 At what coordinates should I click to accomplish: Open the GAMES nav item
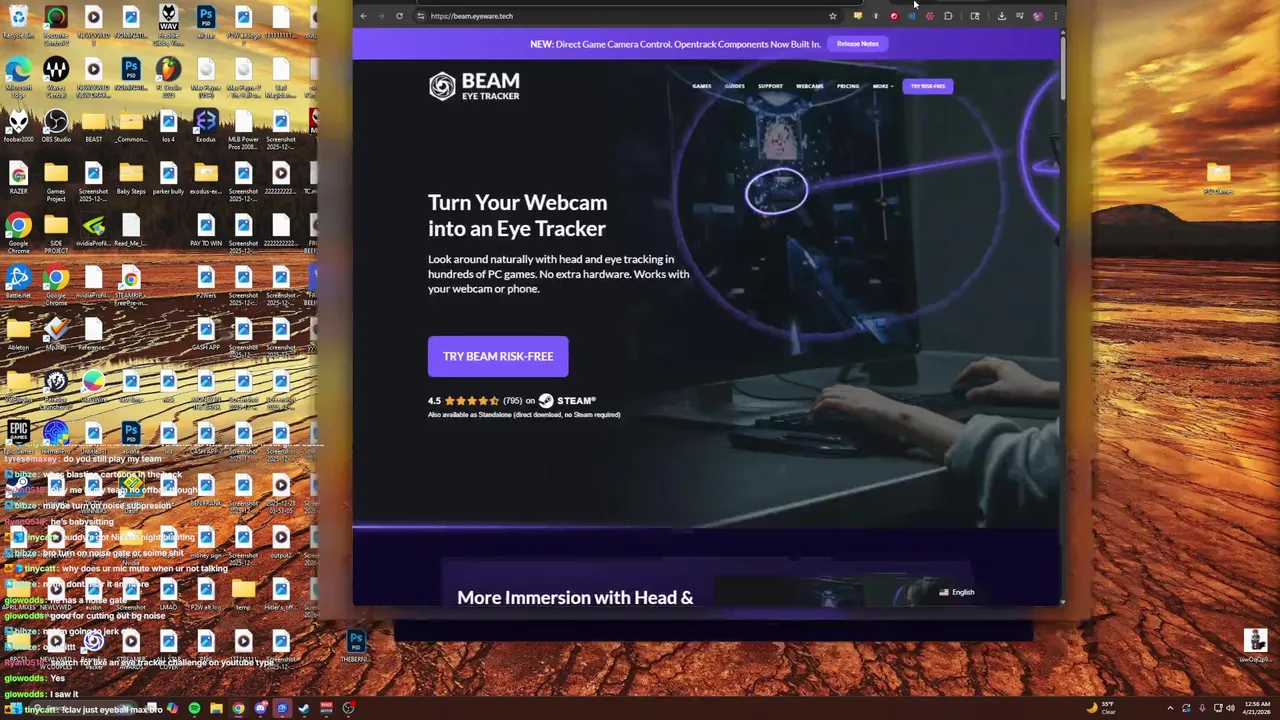point(702,86)
